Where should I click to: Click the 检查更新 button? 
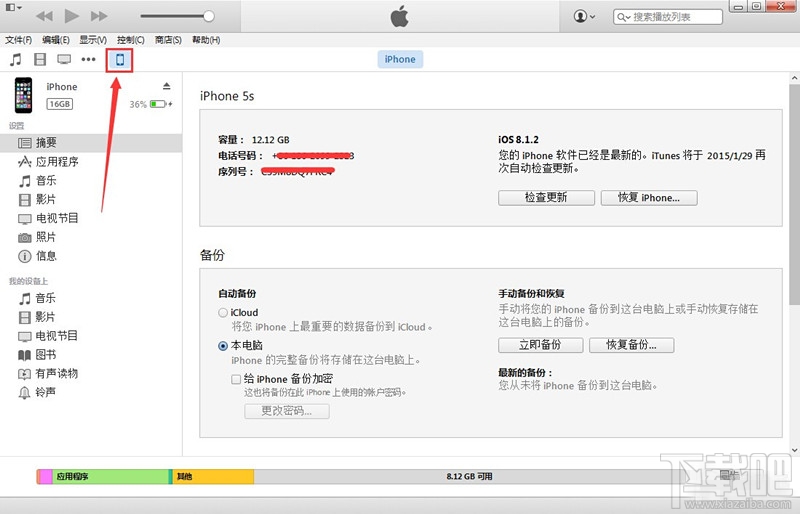(546, 198)
